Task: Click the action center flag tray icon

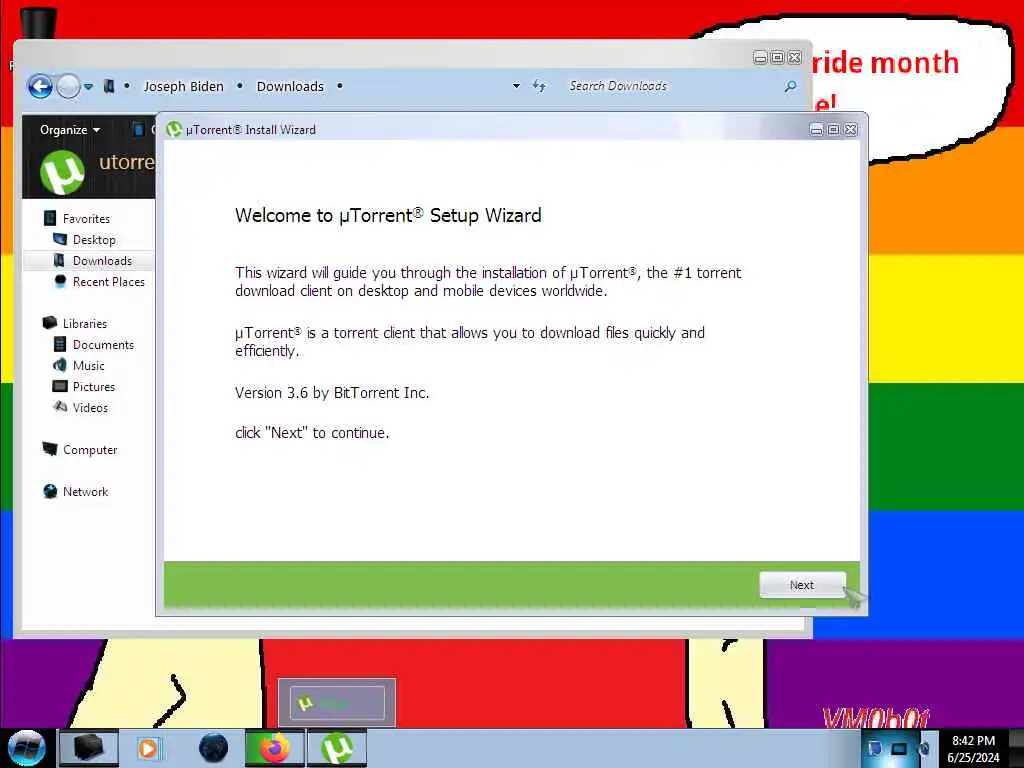Action: click(875, 748)
